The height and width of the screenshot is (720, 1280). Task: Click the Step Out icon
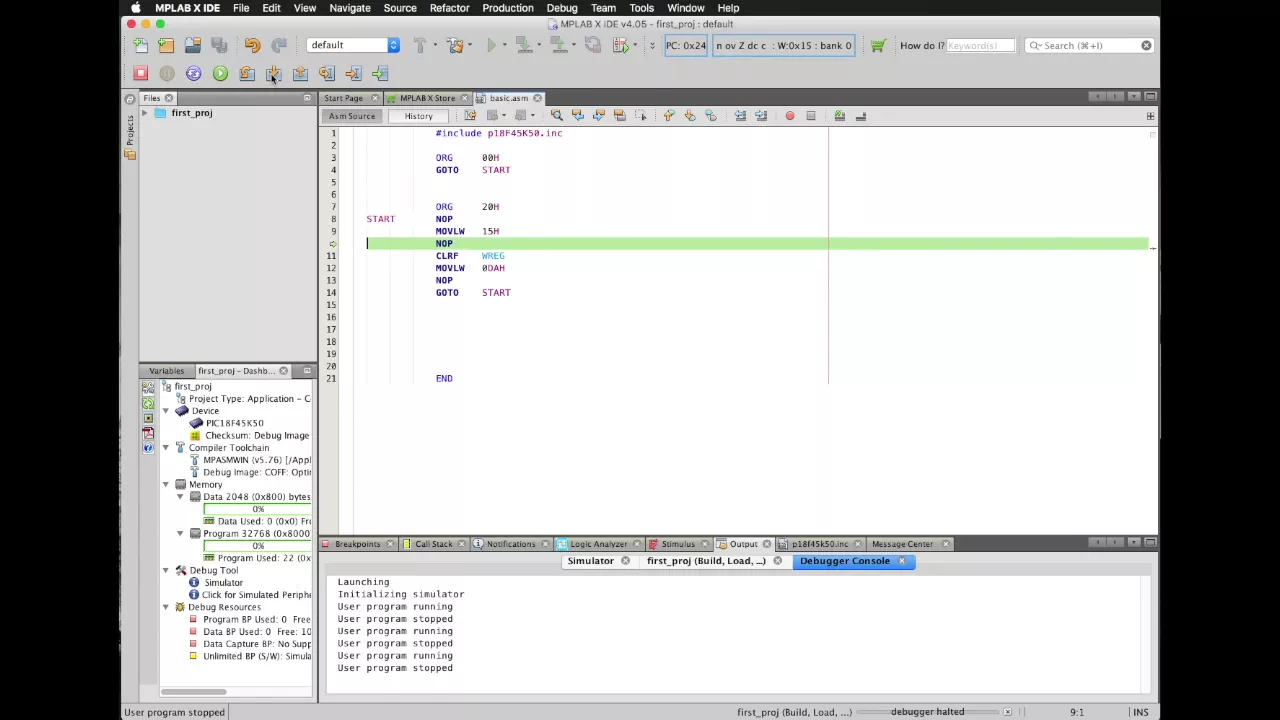tap(300, 73)
